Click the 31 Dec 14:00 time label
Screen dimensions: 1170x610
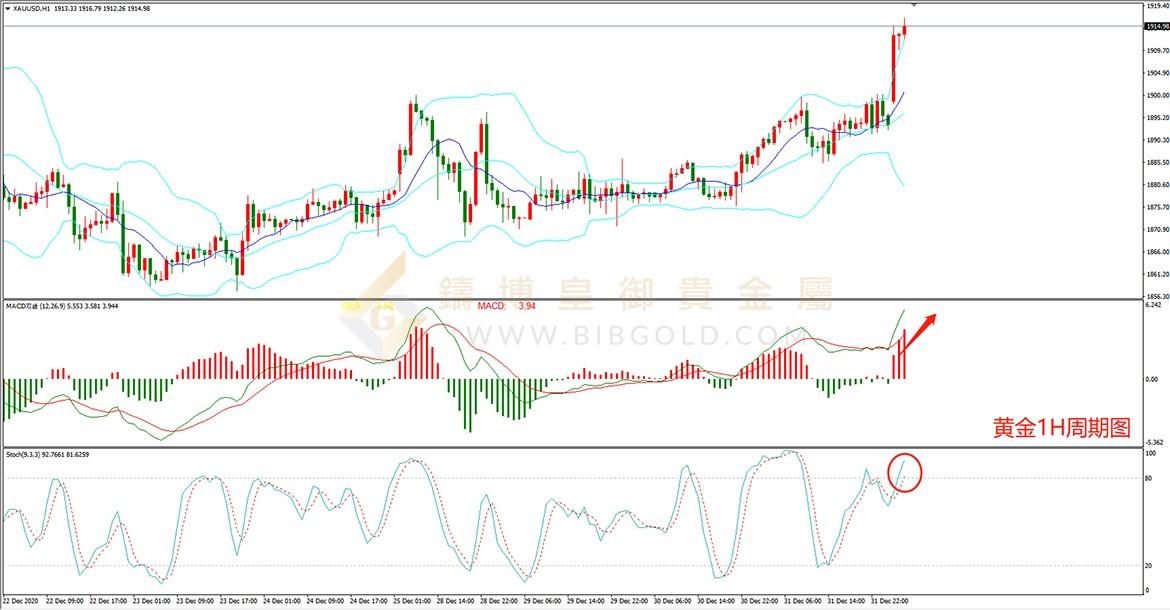tap(845, 600)
